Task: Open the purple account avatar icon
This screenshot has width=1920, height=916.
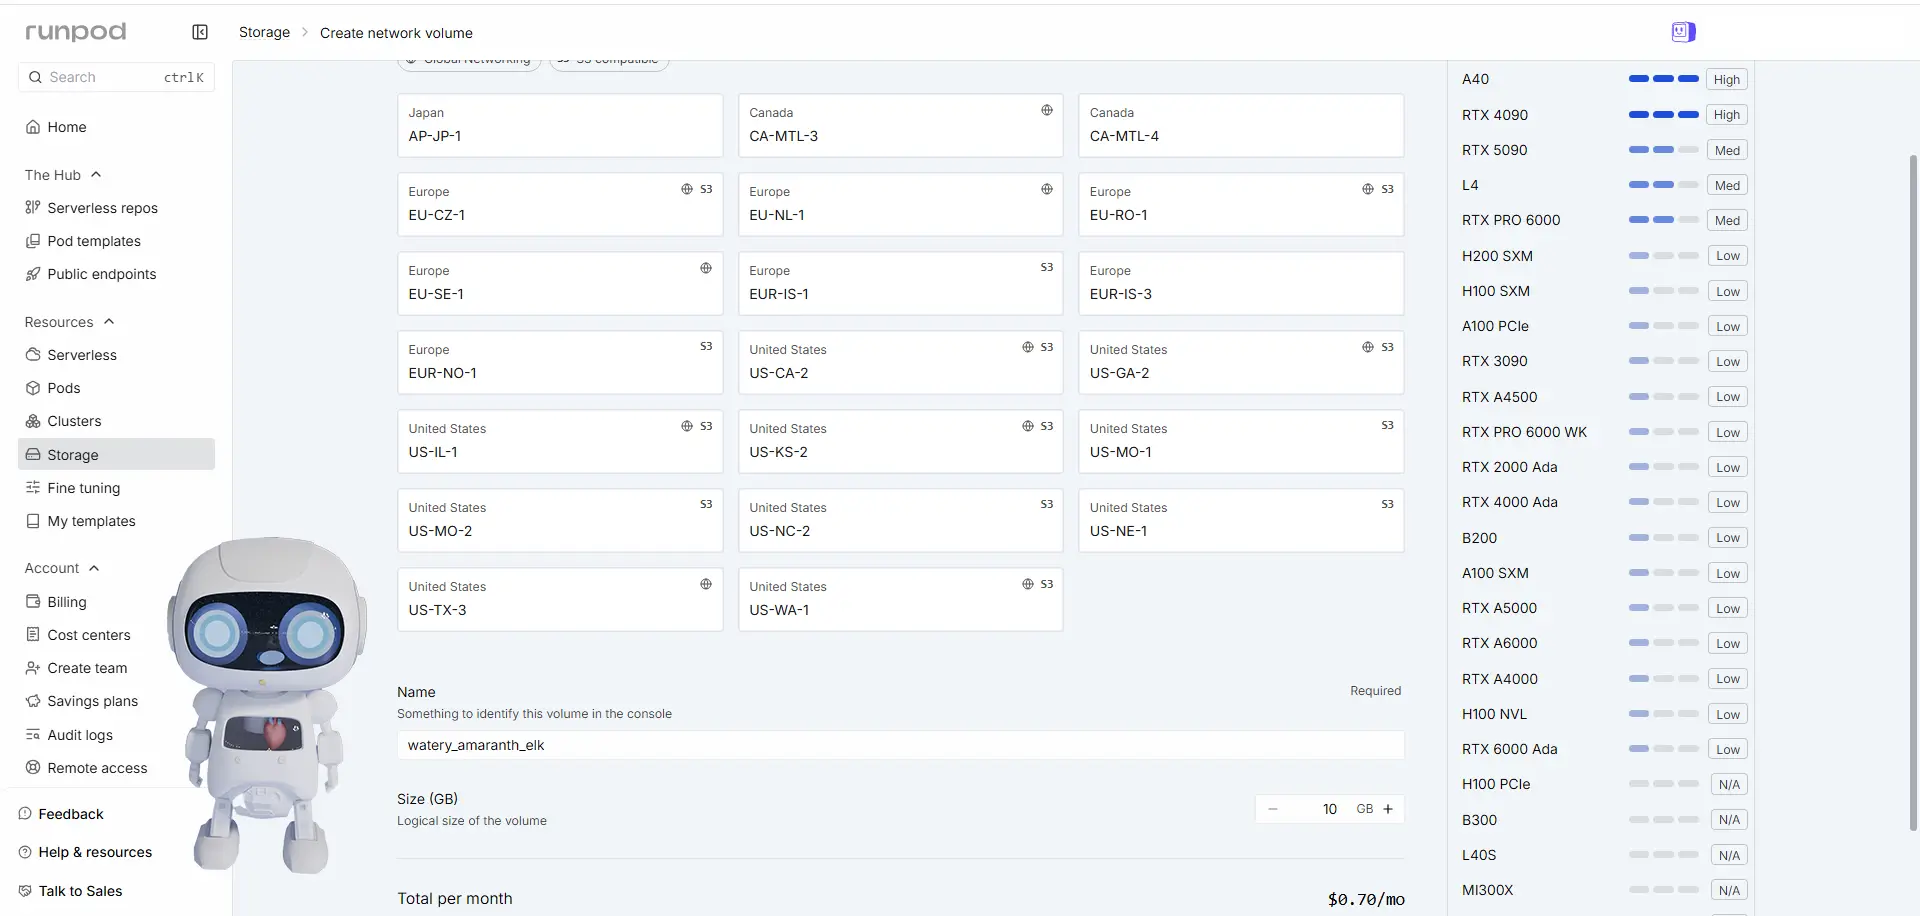Action: (x=1683, y=32)
